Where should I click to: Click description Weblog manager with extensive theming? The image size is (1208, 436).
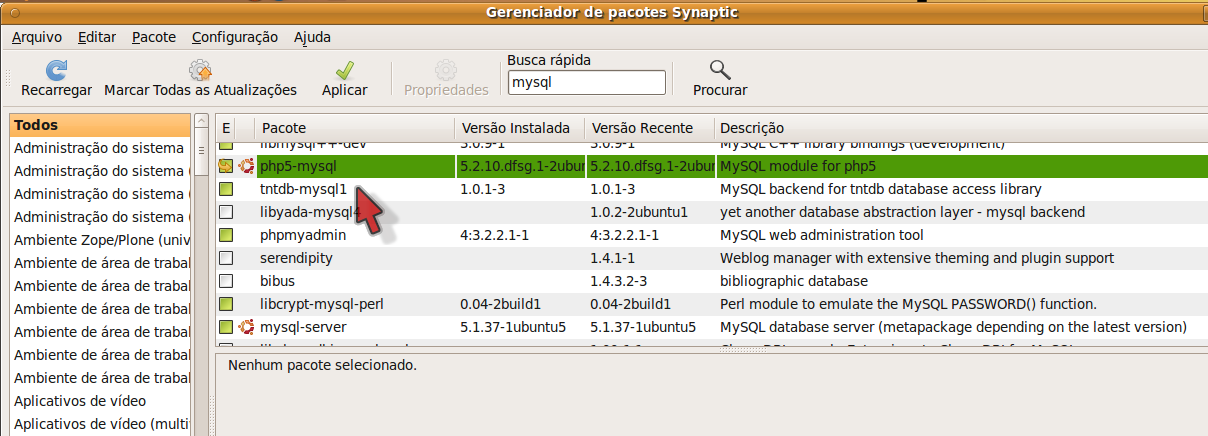916,258
